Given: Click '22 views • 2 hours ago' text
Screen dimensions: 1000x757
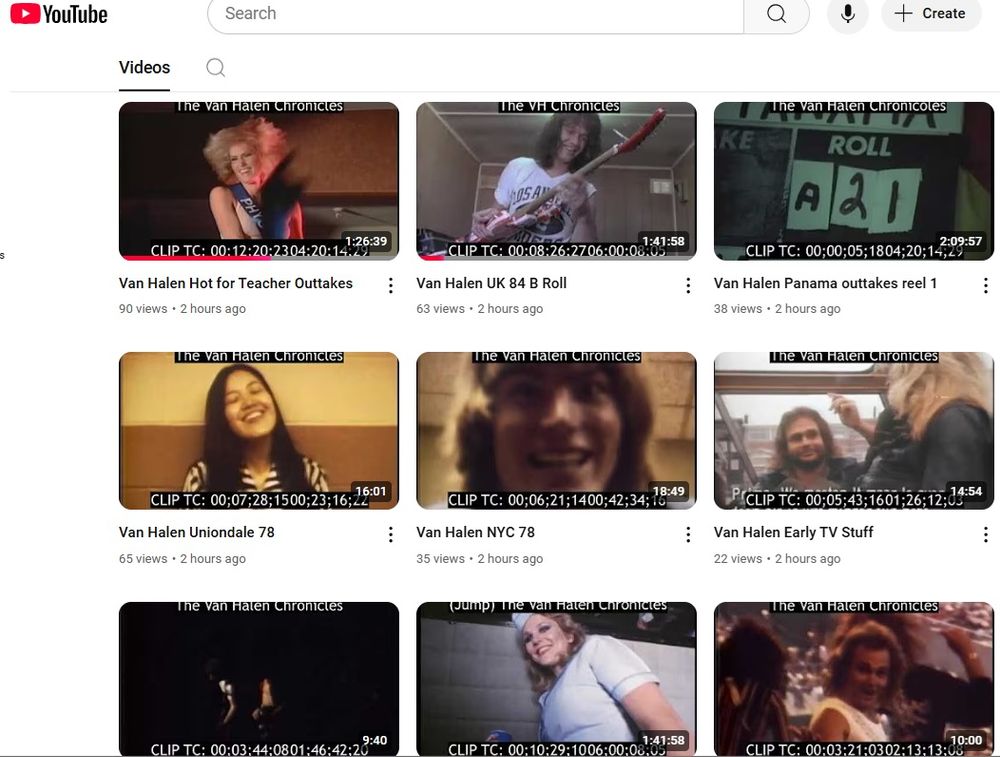Looking at the screenshot, I should (777, 559).
